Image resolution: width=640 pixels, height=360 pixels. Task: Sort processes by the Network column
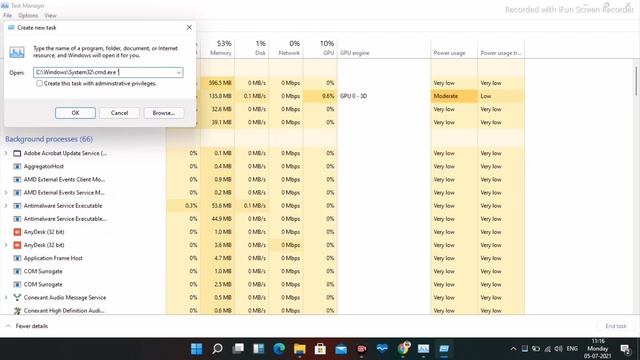(x=286, y=48)
